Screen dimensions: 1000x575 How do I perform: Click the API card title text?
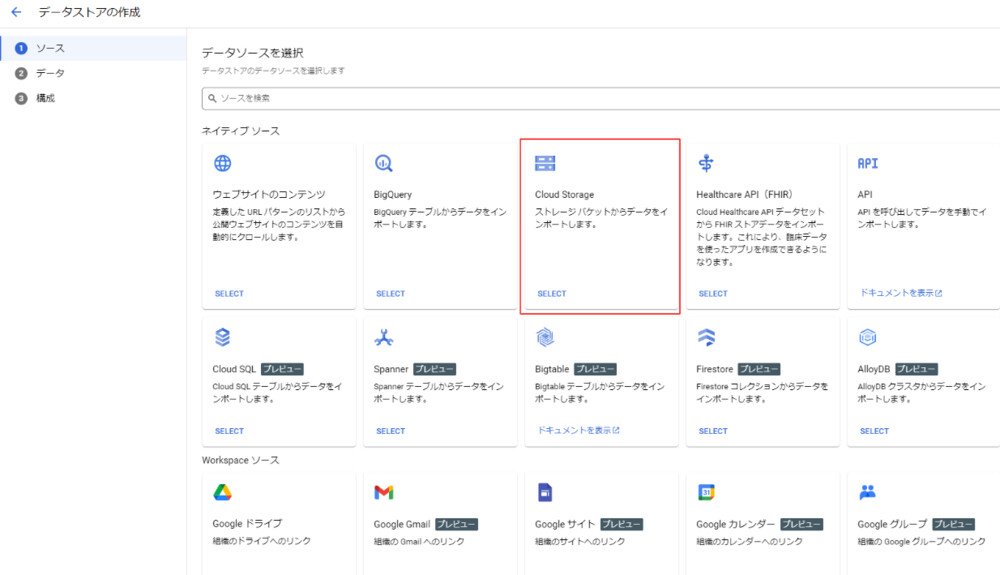point(865,194)
